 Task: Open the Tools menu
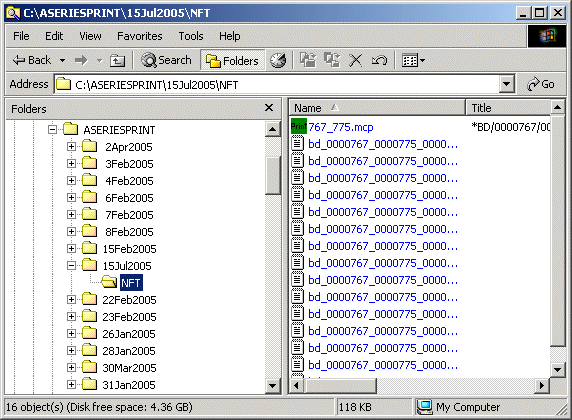(x=191, y=36)
